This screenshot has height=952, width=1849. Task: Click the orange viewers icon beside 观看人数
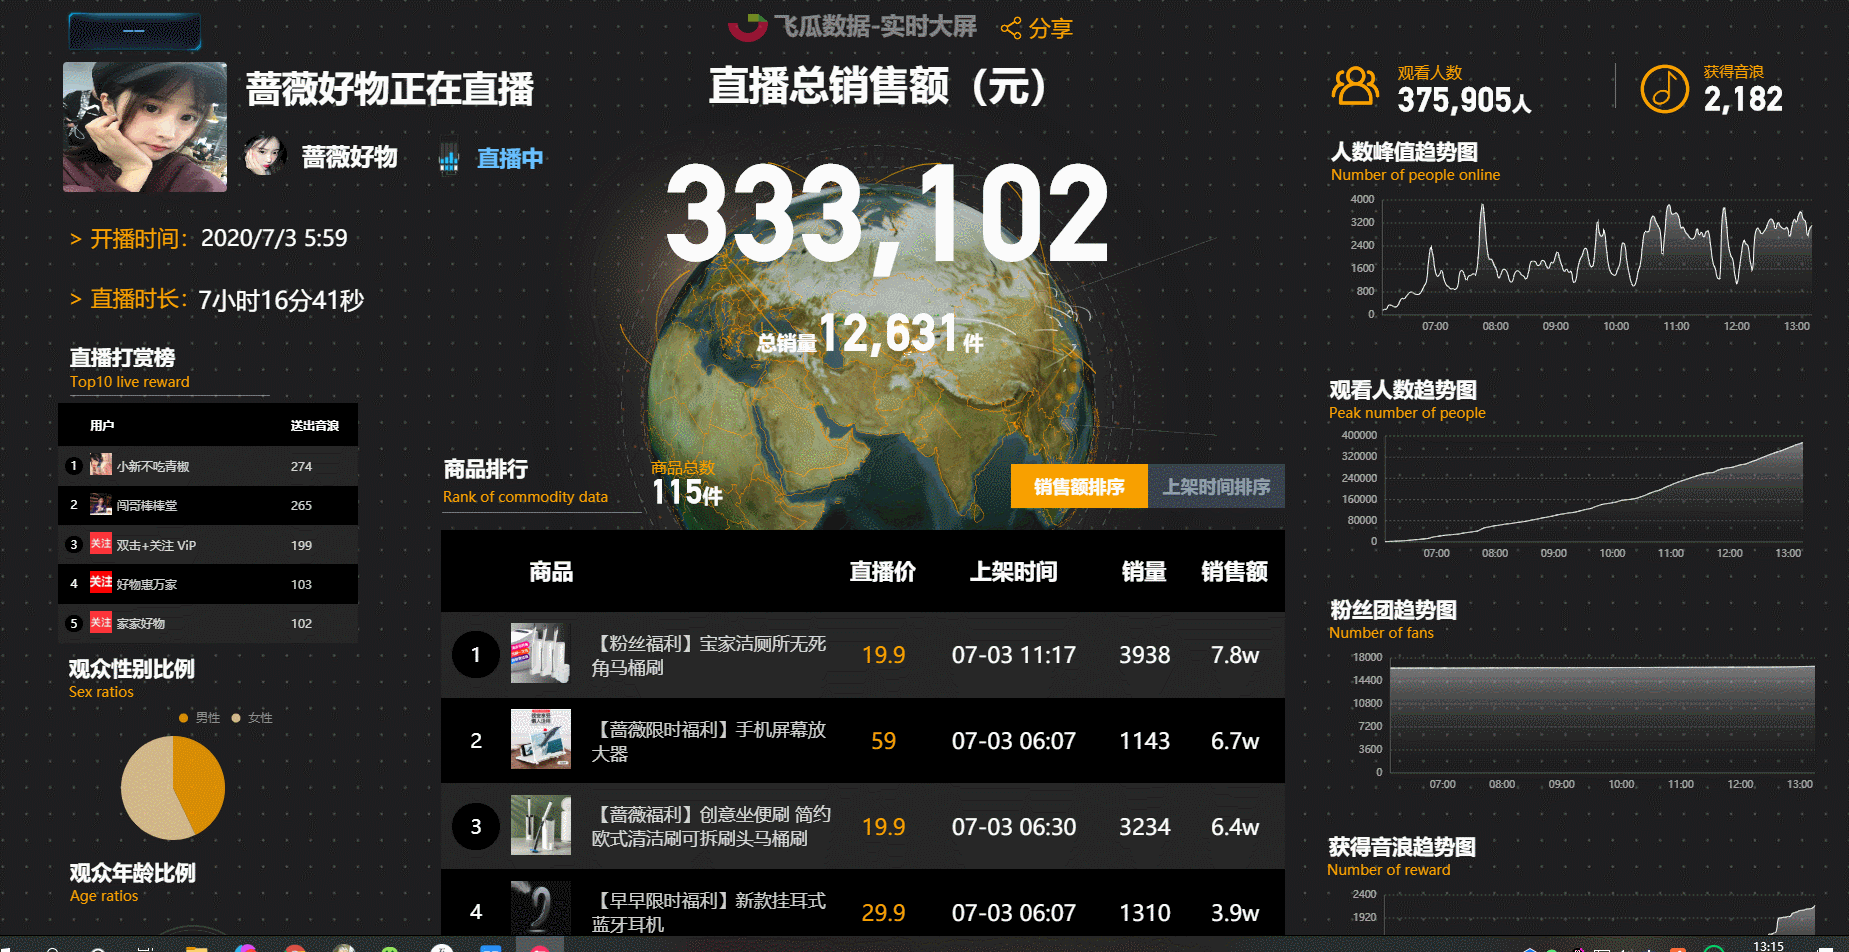1354,87
